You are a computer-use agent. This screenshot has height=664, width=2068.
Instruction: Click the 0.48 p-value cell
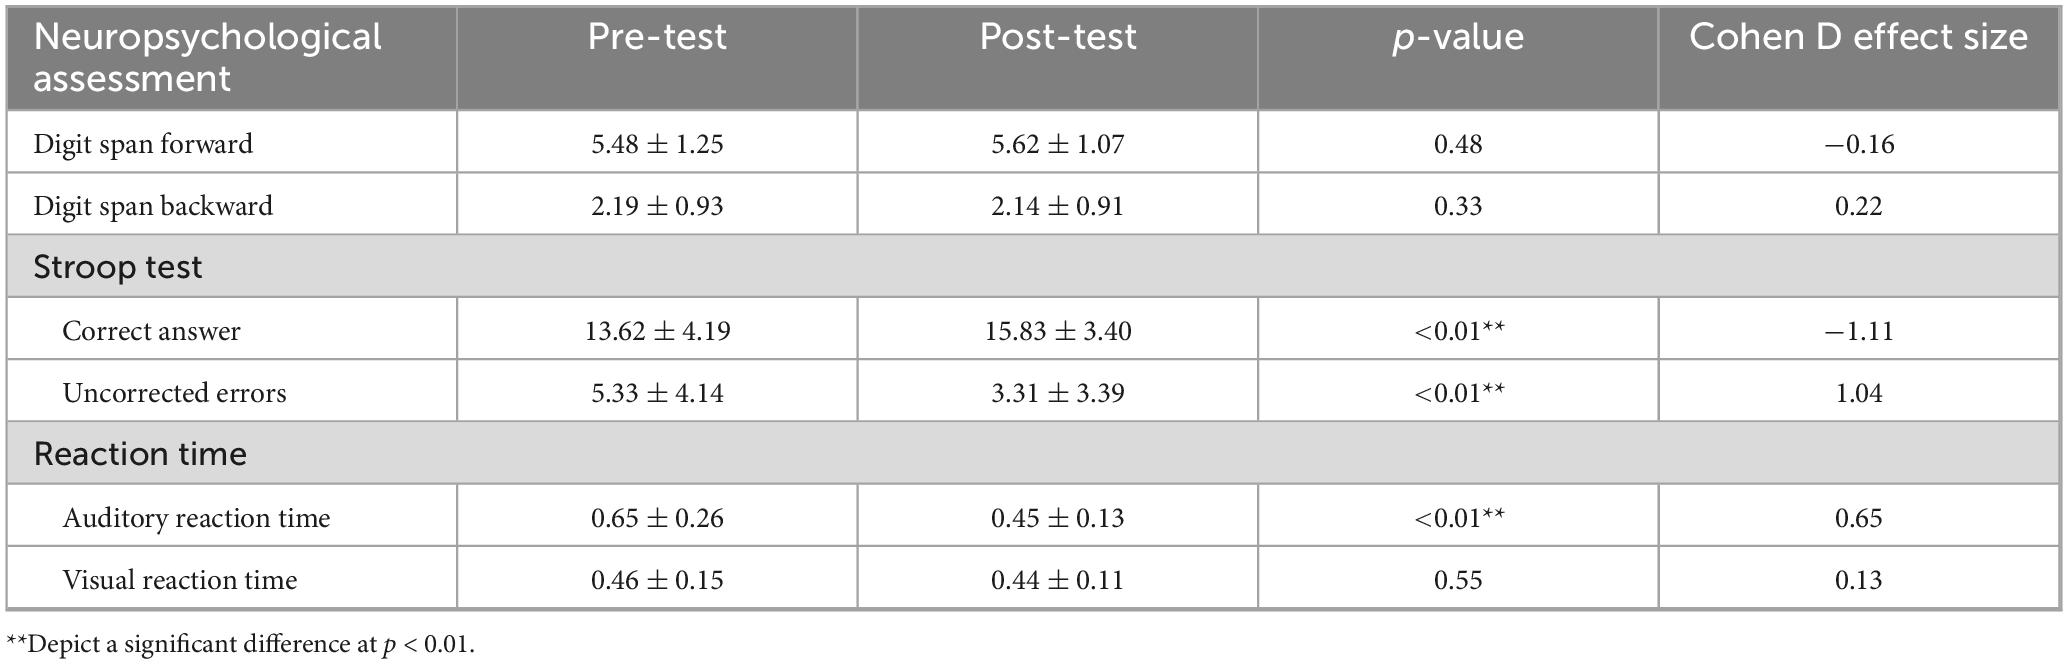tap(1458, 144)
